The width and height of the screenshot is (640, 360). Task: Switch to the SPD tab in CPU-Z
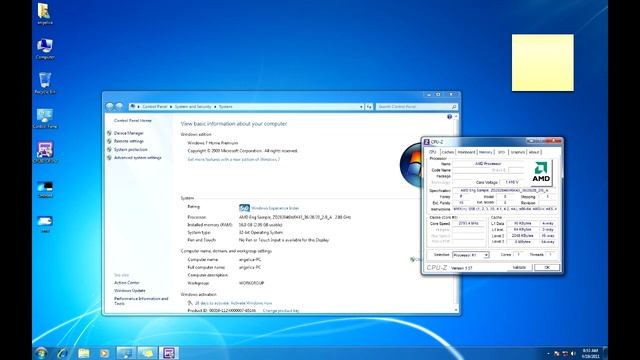pyautogui.click(x=501, y=152)
